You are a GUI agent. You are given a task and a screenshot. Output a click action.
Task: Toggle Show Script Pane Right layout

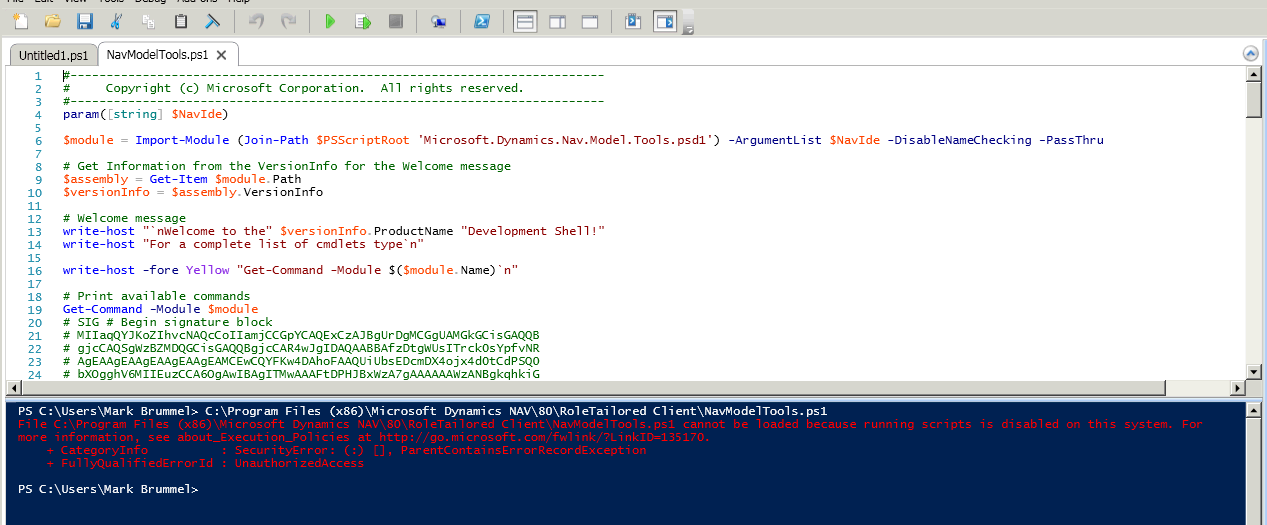(557, 21)
